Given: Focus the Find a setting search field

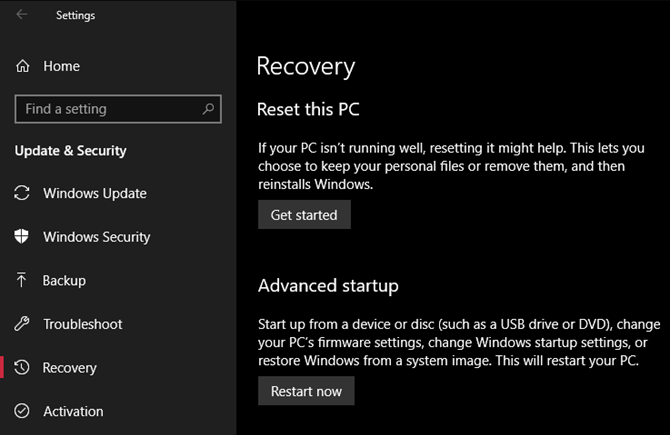Looking at the screenshot, I should tap(105, 109).
